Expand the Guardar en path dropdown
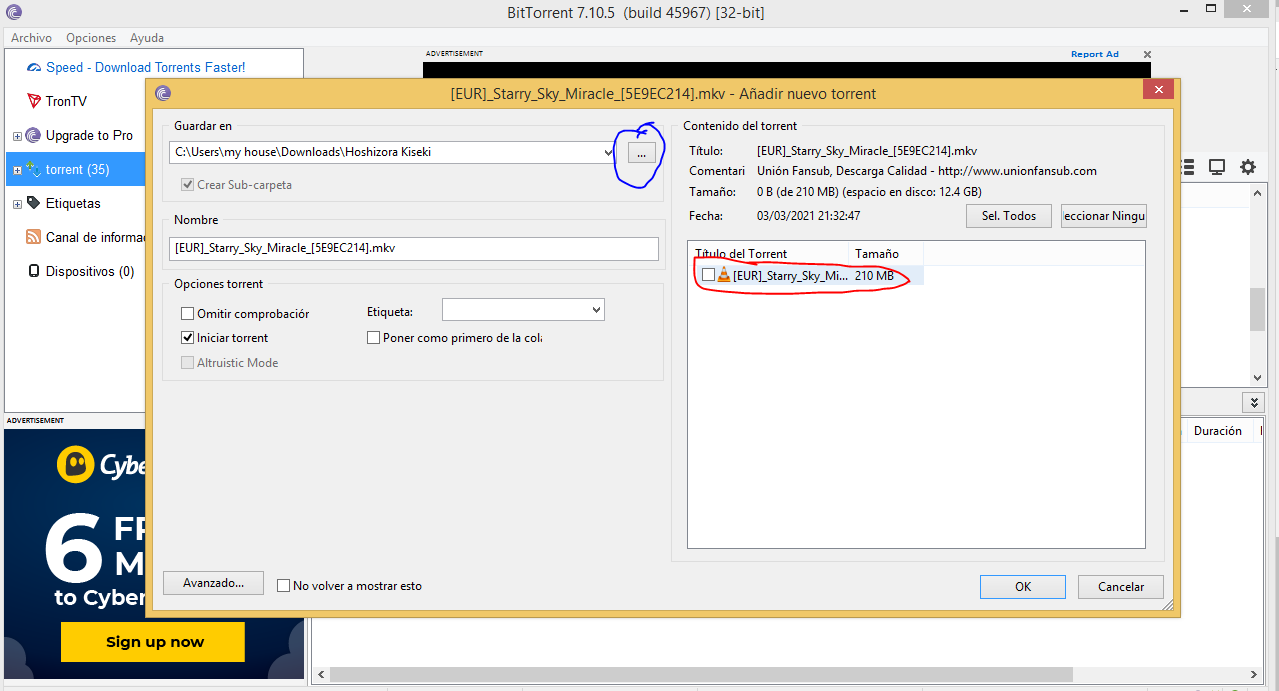 [x=609, y=153]
